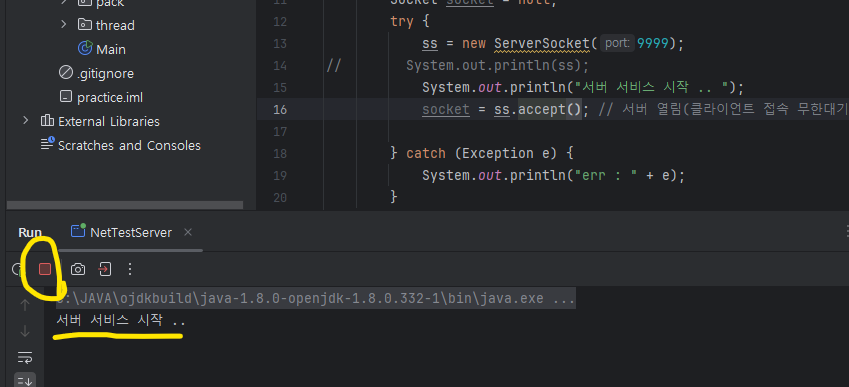Click the 'catch' keyword on line 18
Viewport: 849px width, 387px height.
click(x=426, y=154)
